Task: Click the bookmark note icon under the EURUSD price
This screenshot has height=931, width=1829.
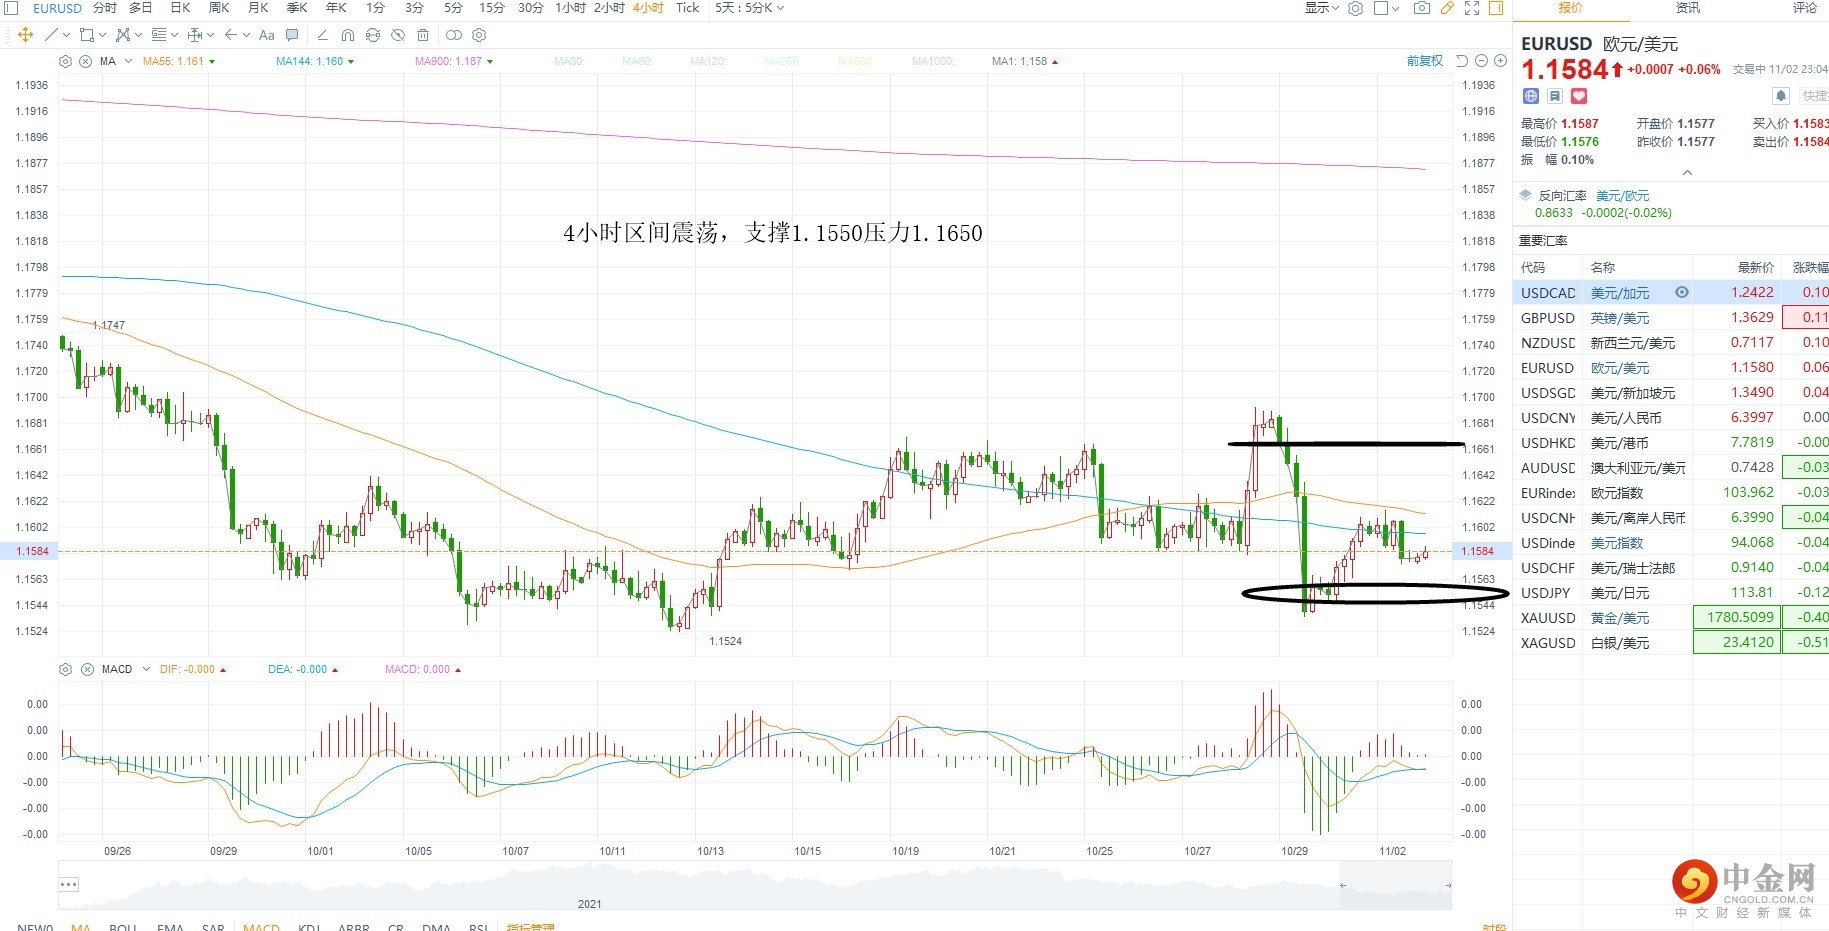Action: pyautogui.click(x=1555, y=96)
